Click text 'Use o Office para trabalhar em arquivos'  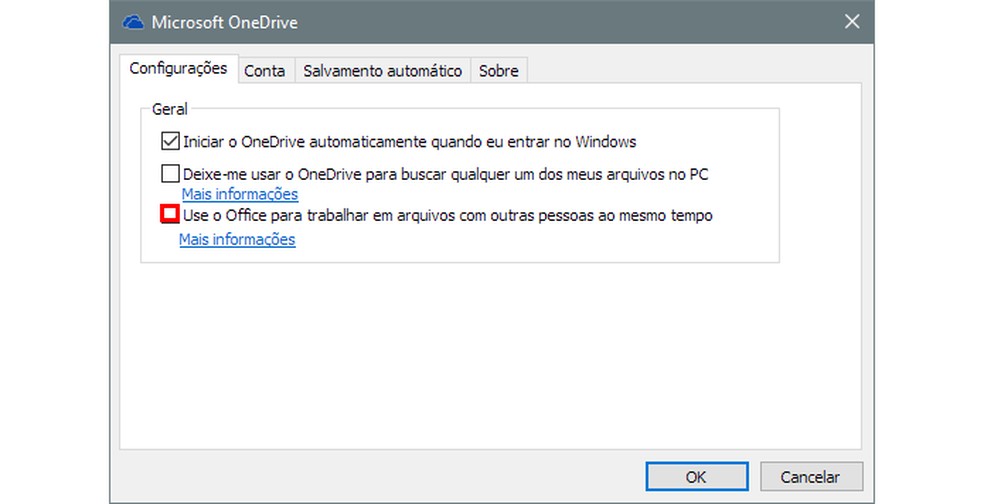[x=320, y=216]
